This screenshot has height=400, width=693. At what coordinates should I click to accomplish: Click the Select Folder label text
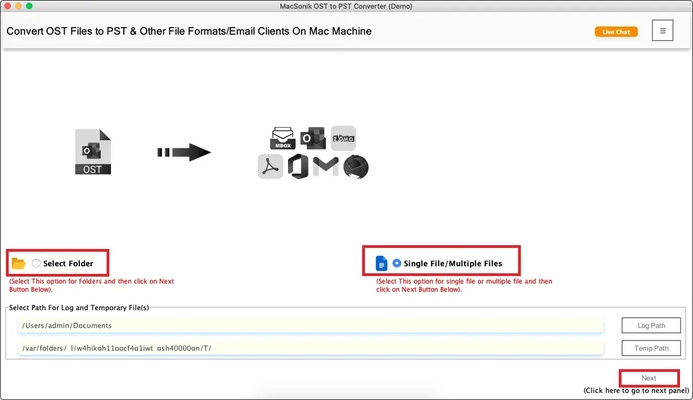(x=68, y=263)
